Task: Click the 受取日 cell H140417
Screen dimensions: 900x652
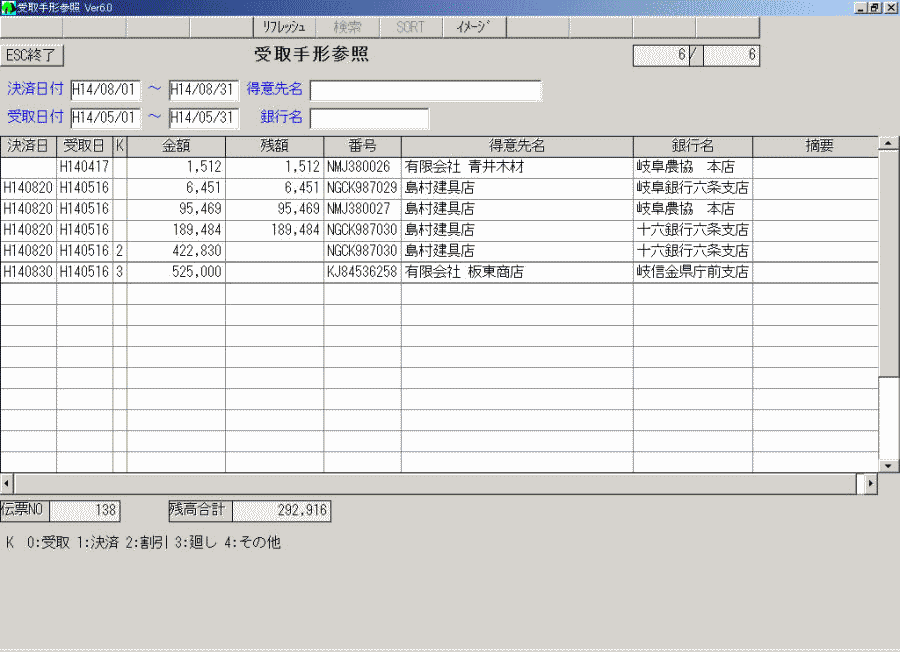Action: 84,167
